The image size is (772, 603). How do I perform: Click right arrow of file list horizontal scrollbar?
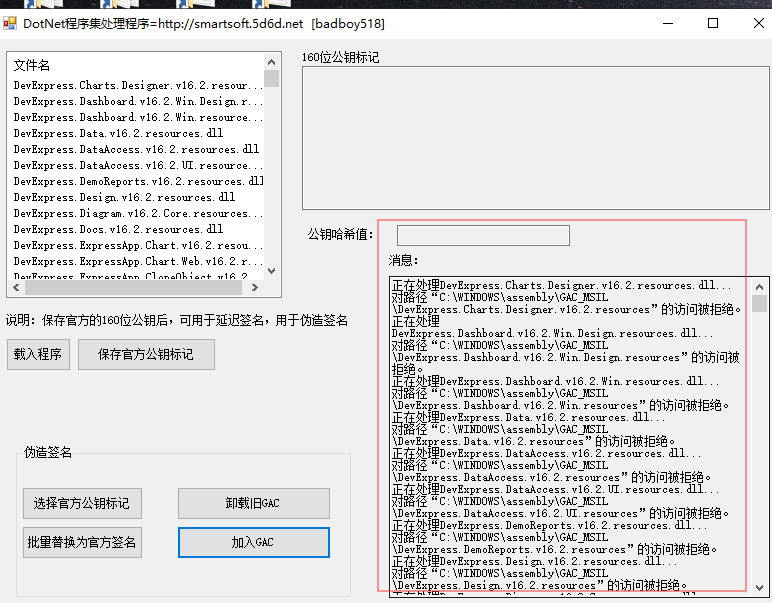pos(255,287)
